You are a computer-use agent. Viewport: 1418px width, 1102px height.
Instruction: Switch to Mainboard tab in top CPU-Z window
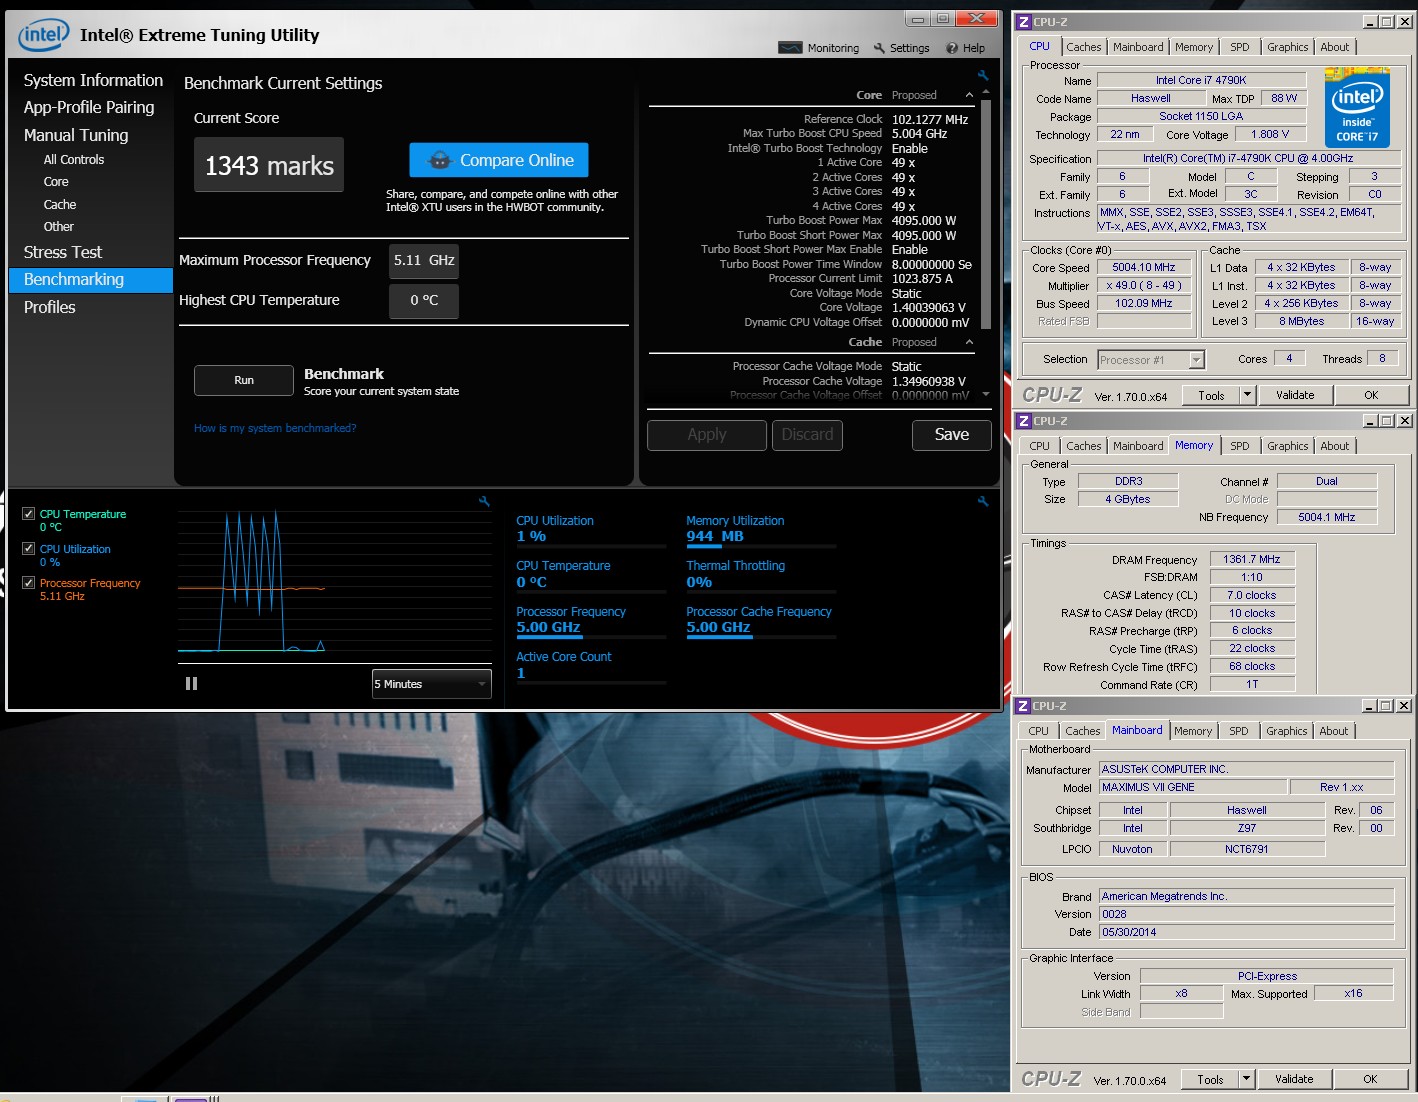pos(1138,47)
